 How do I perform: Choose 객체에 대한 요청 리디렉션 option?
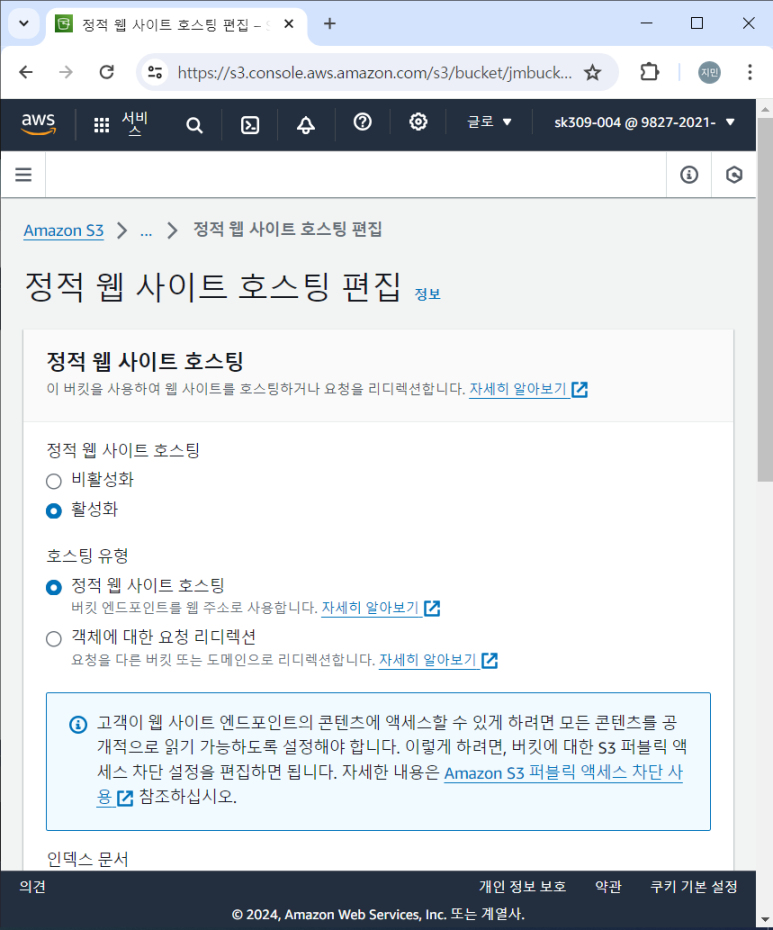[54, 639]
